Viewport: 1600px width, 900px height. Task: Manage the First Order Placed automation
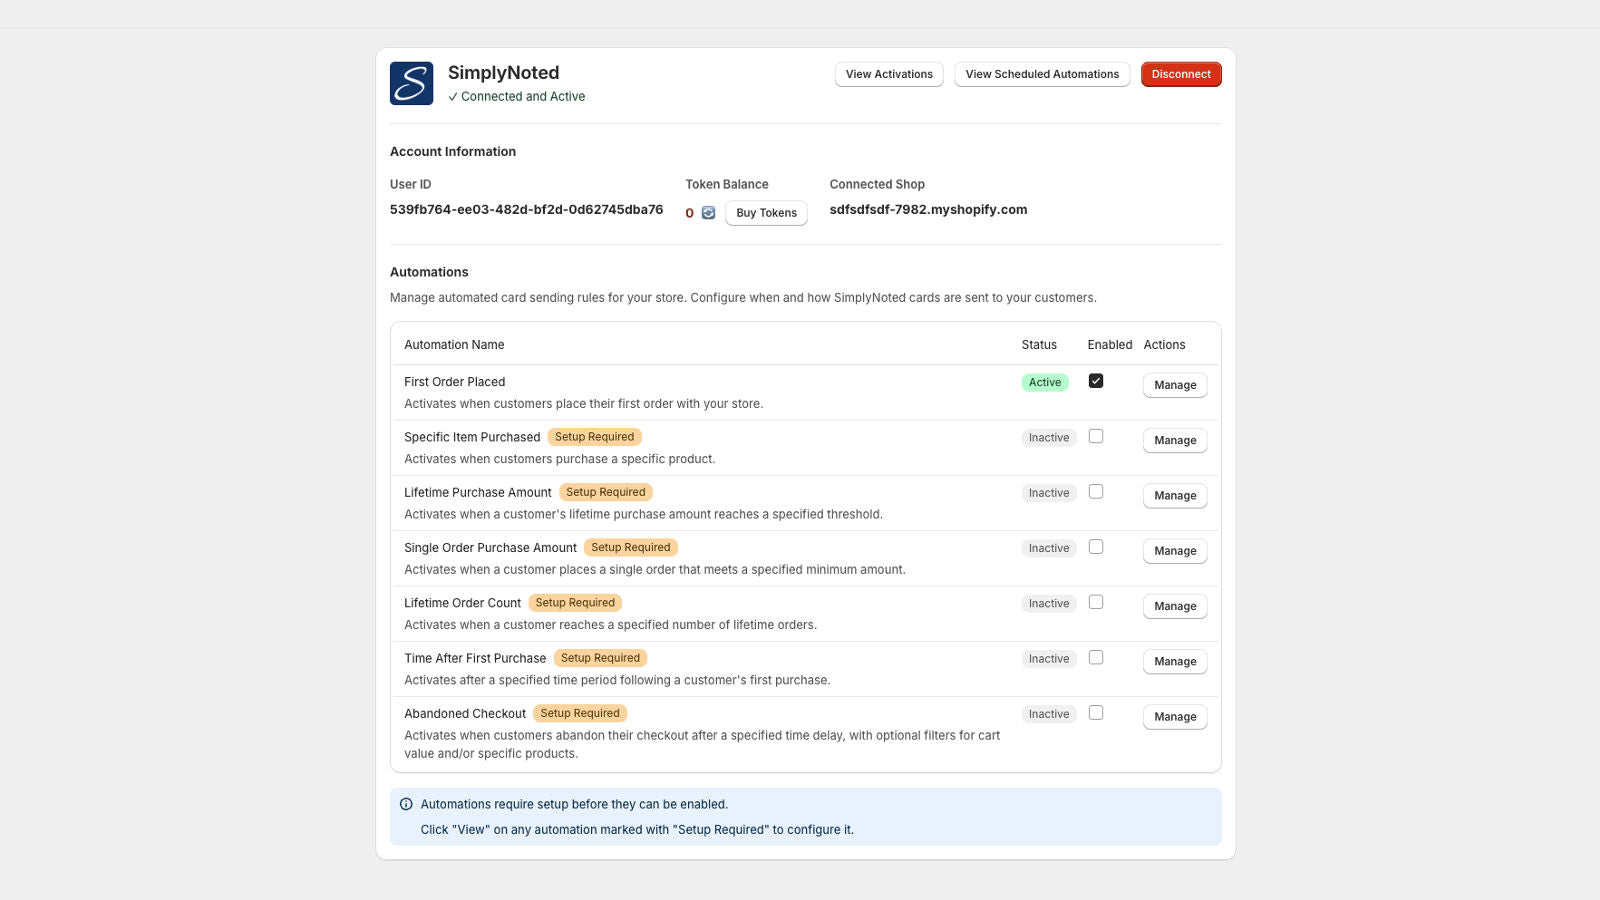pyautogui.click(x=1175, y=385)
